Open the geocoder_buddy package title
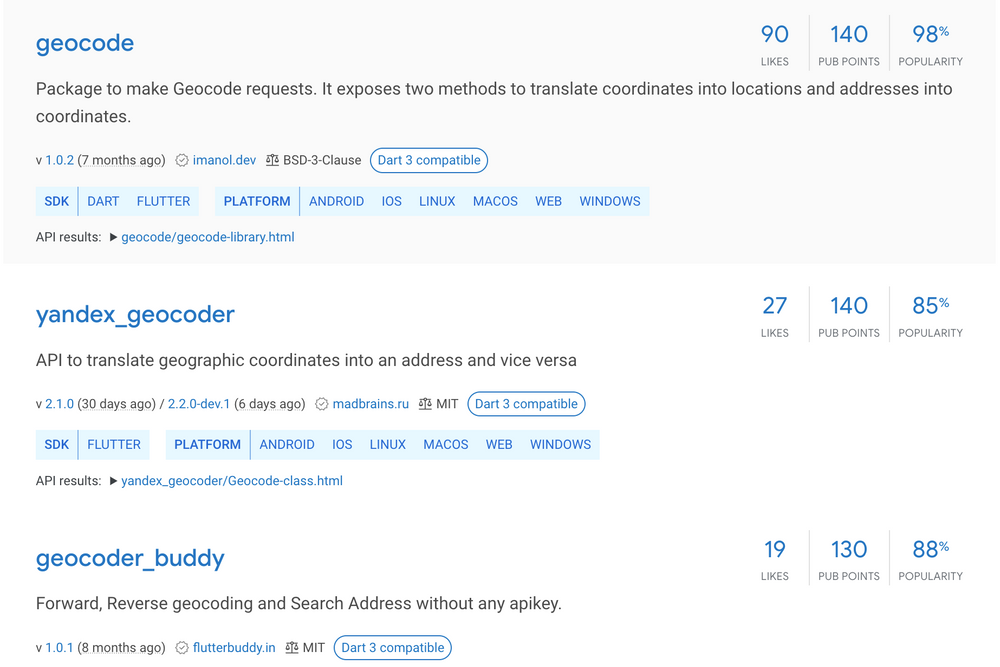1000x667 pixels. (130, 558)
